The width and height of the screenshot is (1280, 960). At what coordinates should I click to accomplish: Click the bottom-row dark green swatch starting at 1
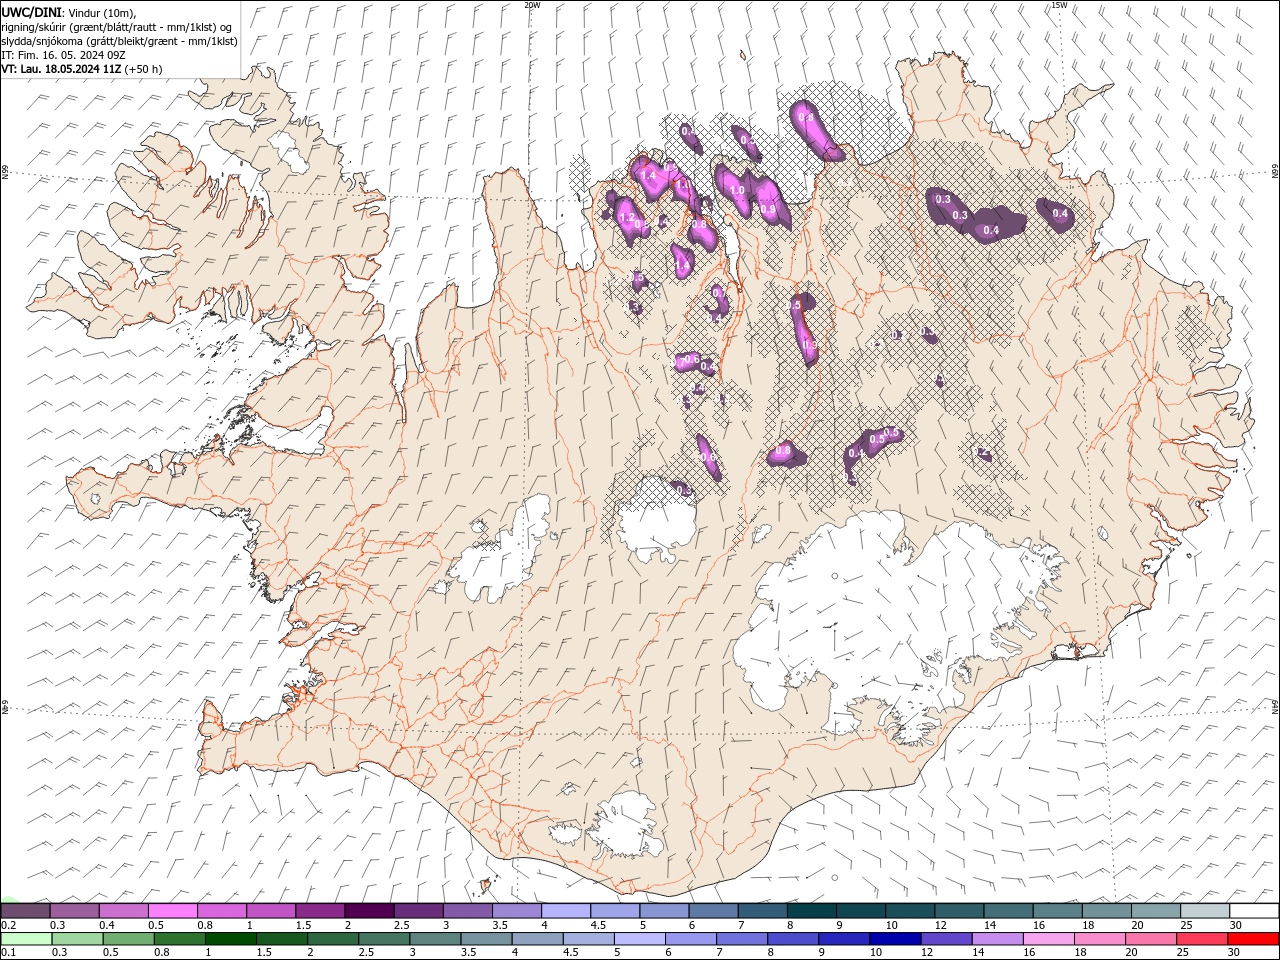coord(230,939)
